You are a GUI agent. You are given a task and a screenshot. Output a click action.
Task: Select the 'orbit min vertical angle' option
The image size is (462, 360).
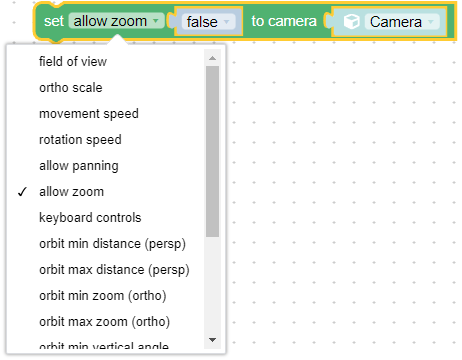click(105, 345)
